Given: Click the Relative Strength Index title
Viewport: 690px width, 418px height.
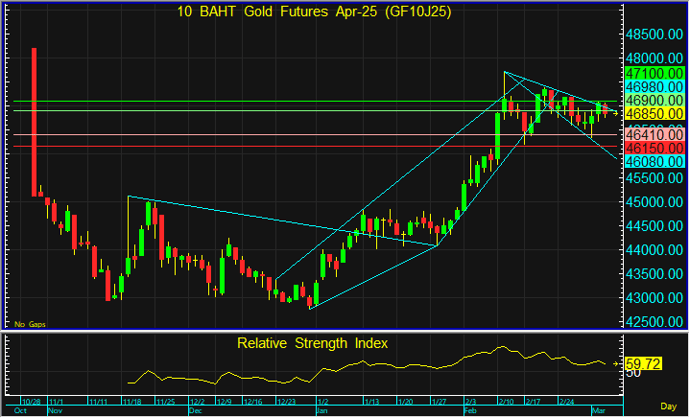Looking at the screenshot, I should tap(312, 343).
